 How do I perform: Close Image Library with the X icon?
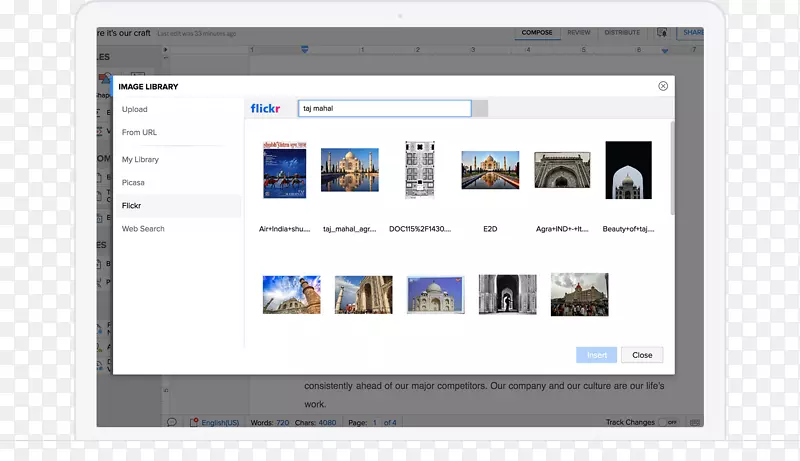pyautogui.click(x=663, y=87)
